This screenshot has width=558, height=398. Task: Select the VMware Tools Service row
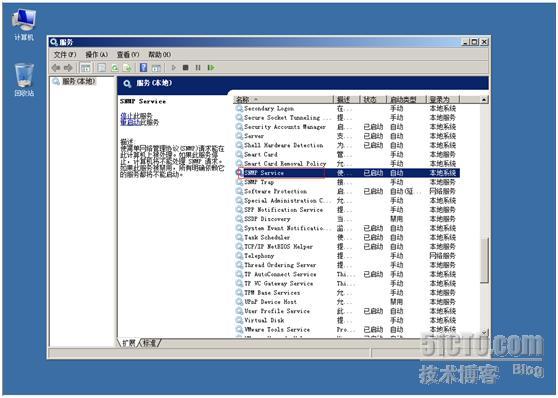coord(347,329)
